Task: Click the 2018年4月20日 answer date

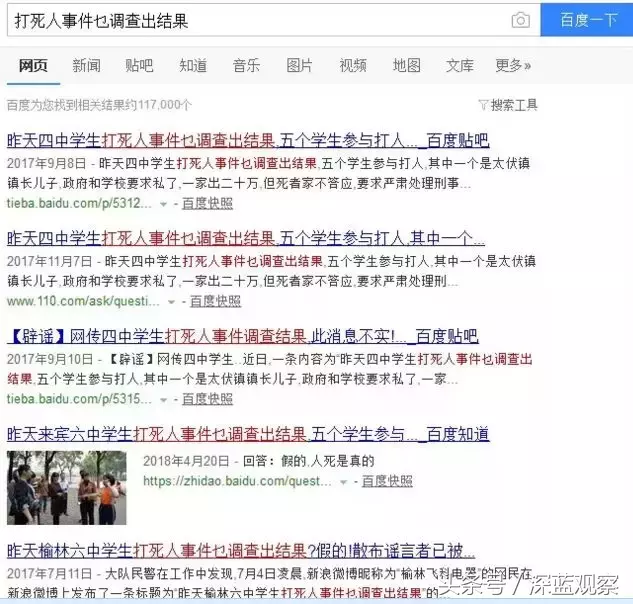Action: (186, 461)
